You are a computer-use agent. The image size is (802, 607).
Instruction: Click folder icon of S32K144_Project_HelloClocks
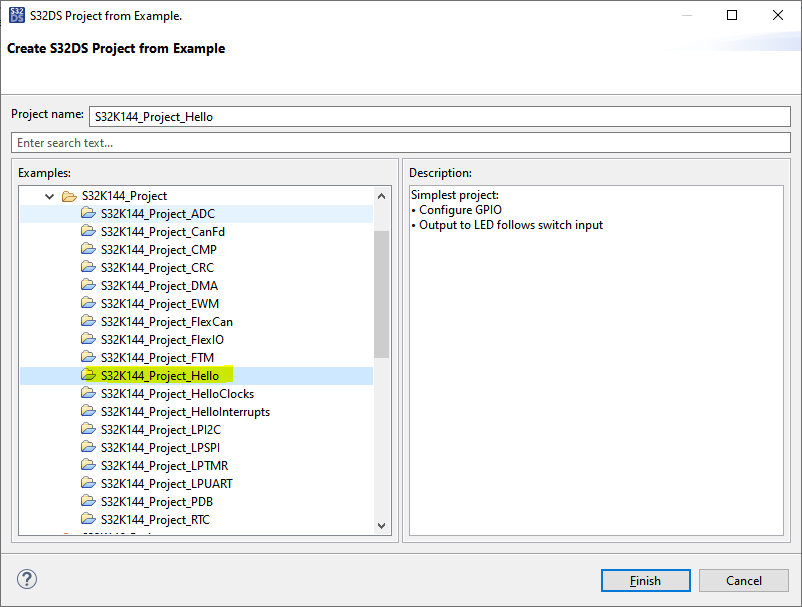(88, 393)
